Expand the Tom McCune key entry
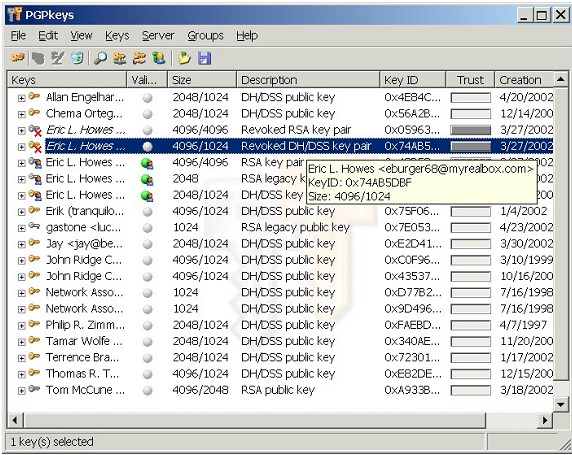Viewport: 572px width, 455px height. pos(22,391)
